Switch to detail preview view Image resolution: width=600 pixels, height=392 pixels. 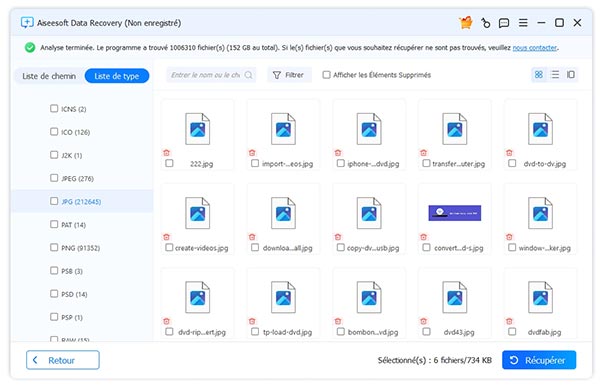571,75
